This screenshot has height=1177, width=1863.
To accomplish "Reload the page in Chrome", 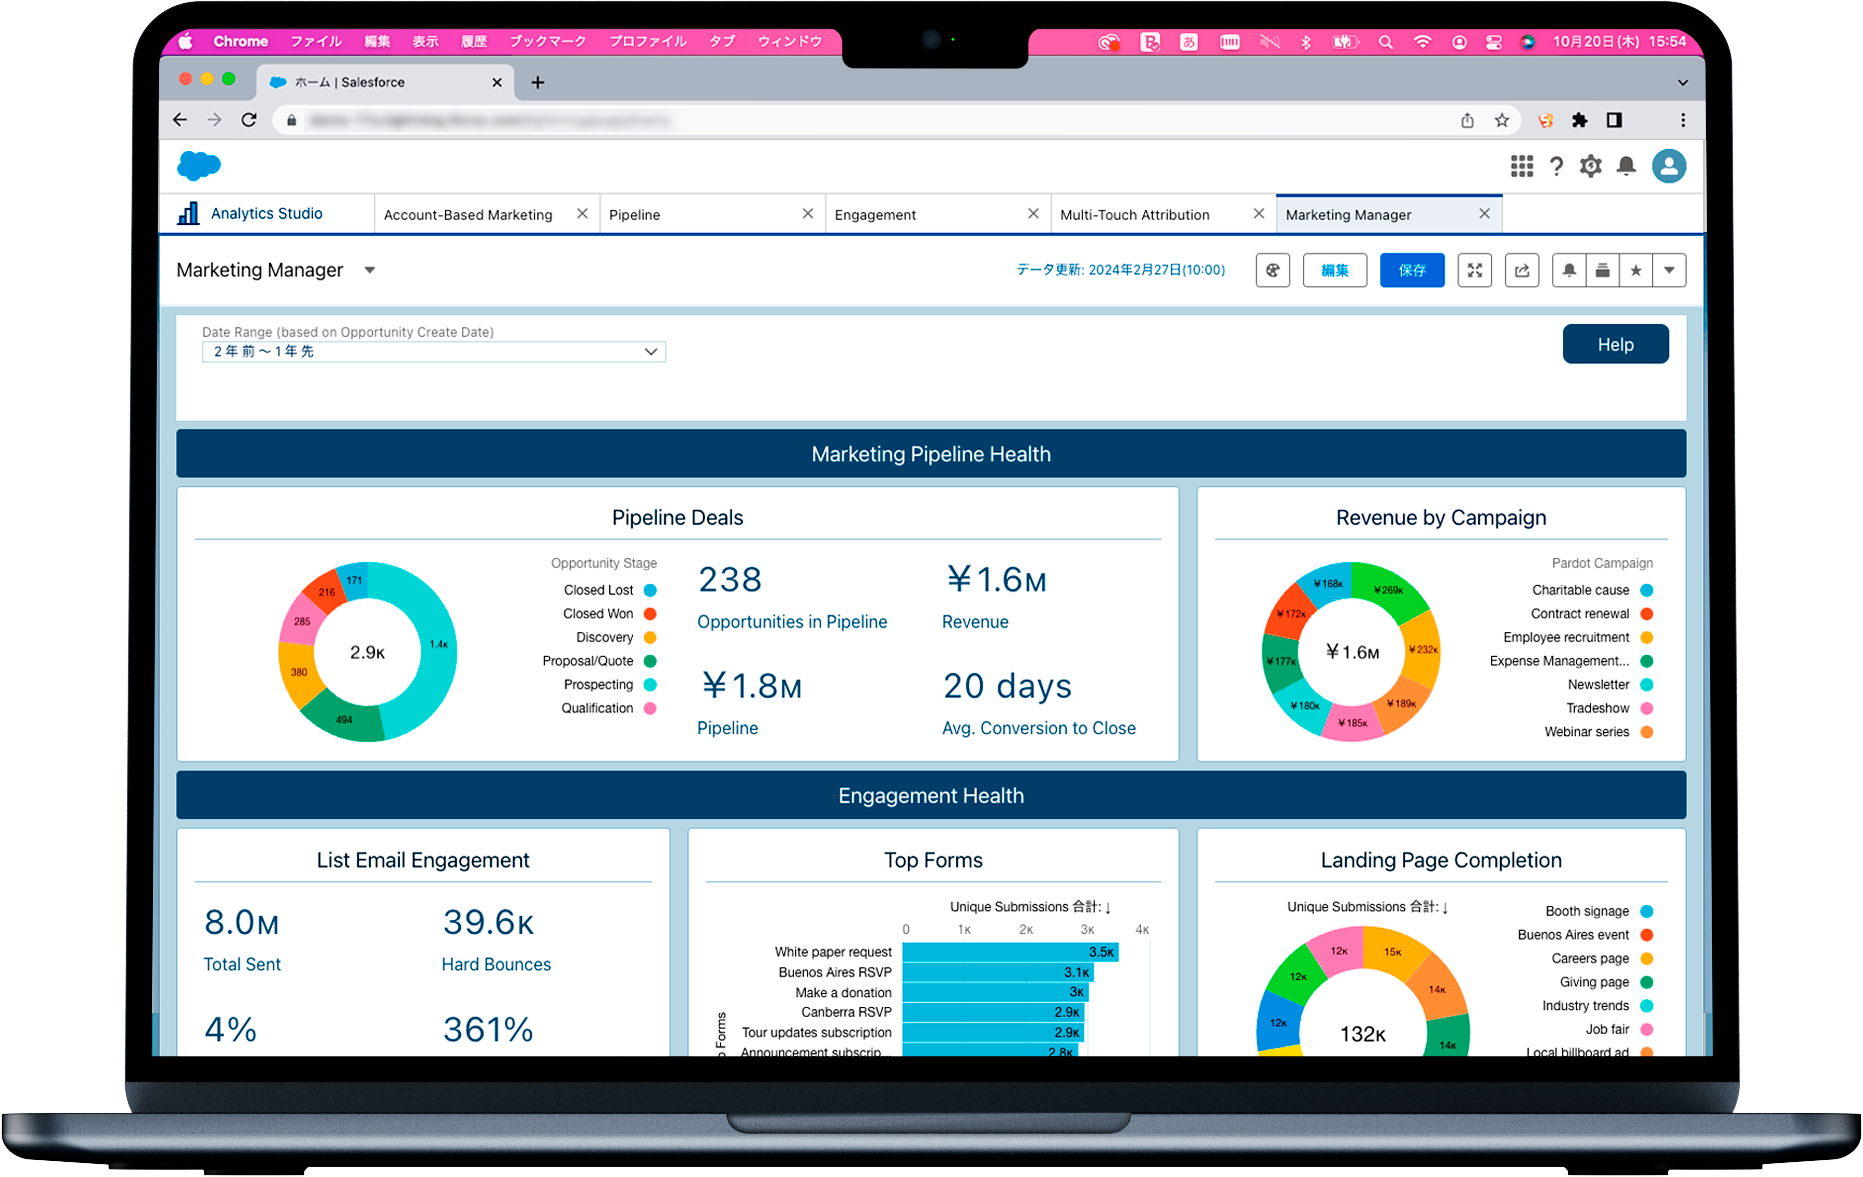I will coord(249,120).
